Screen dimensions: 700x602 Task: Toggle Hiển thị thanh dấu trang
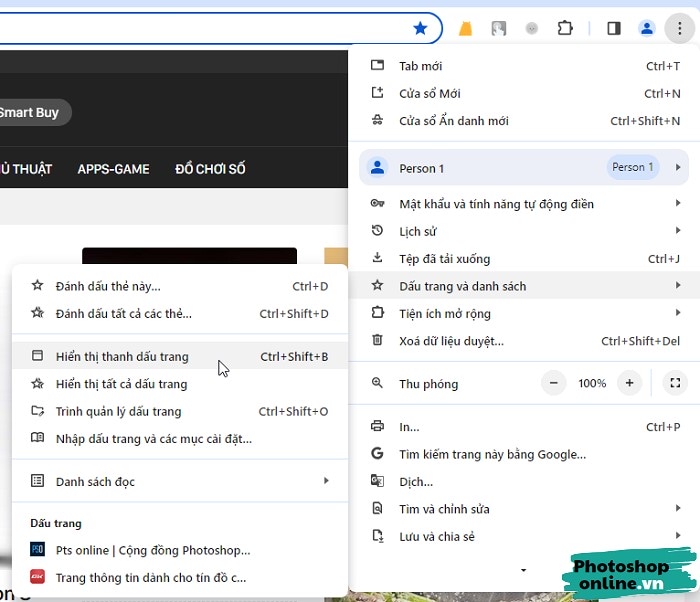coord(180,356)
